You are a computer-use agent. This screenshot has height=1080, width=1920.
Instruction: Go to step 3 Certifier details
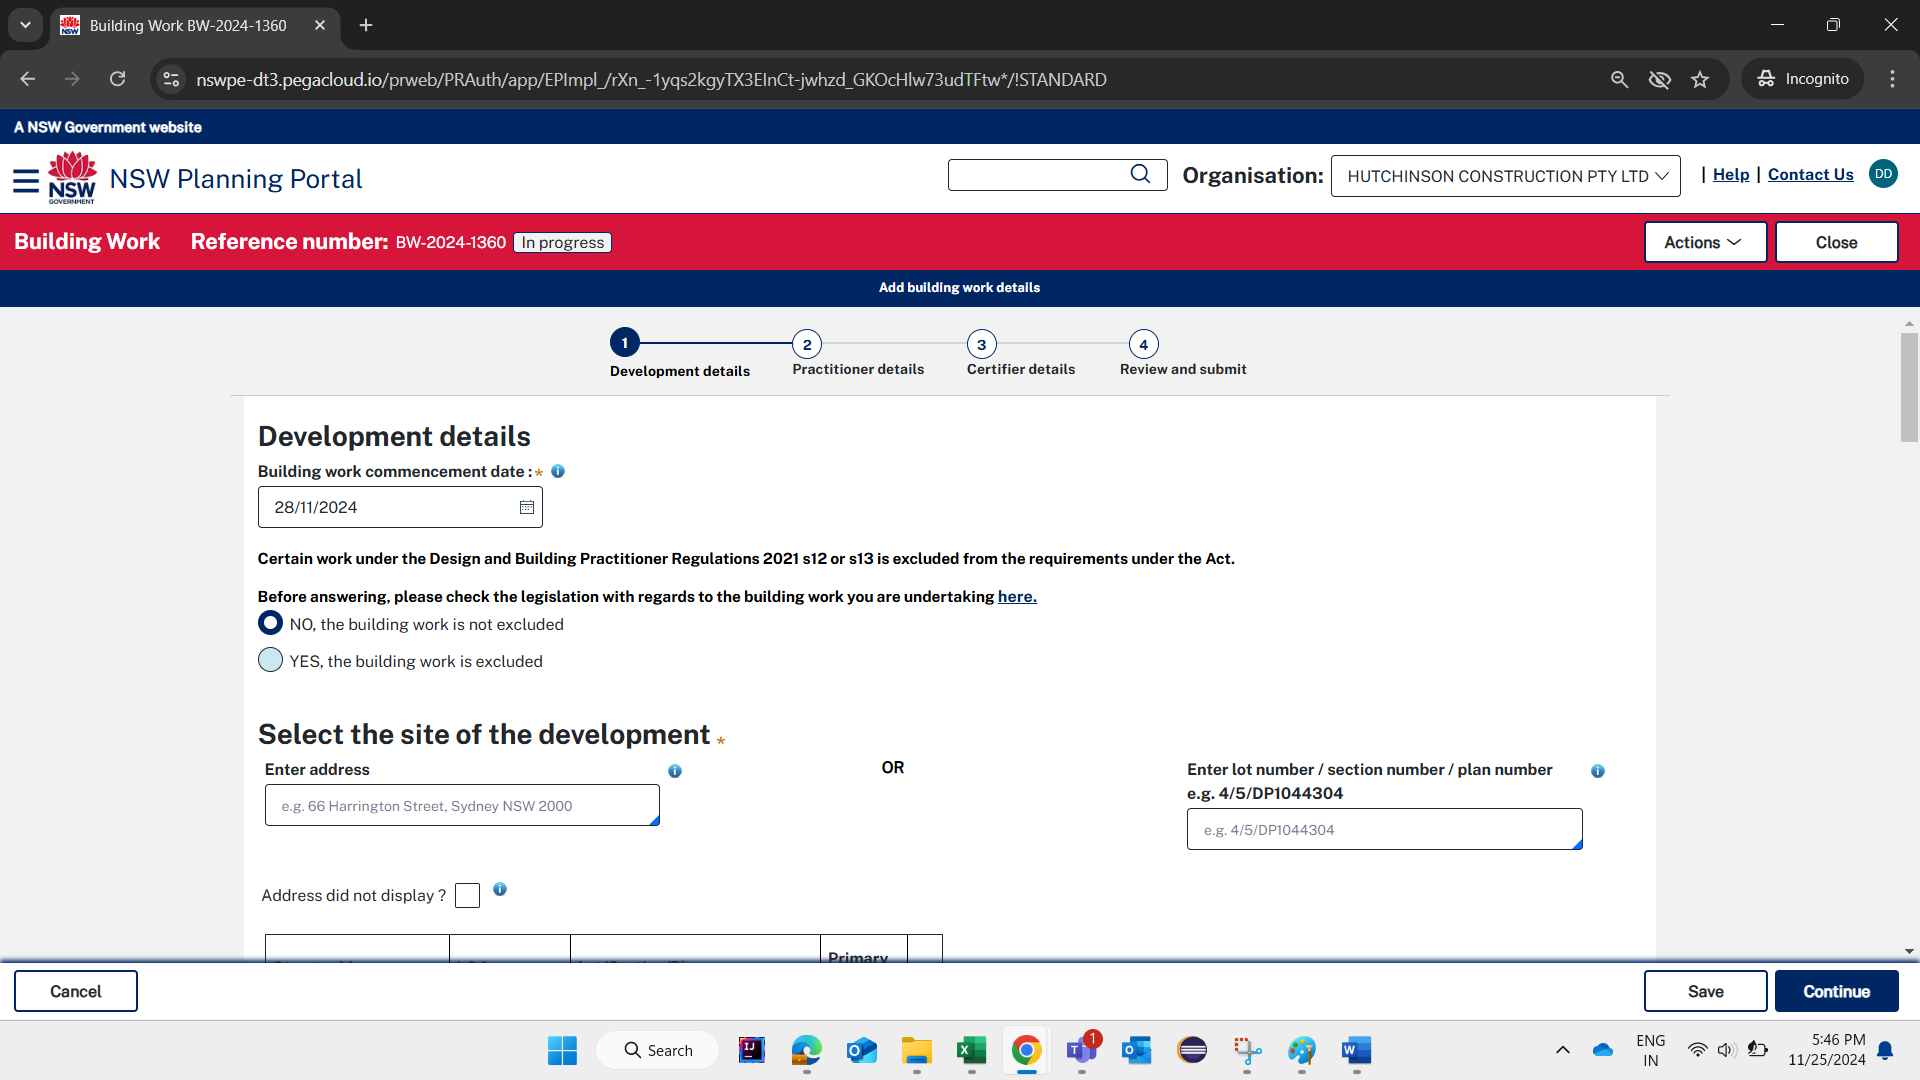pos(981,344)
